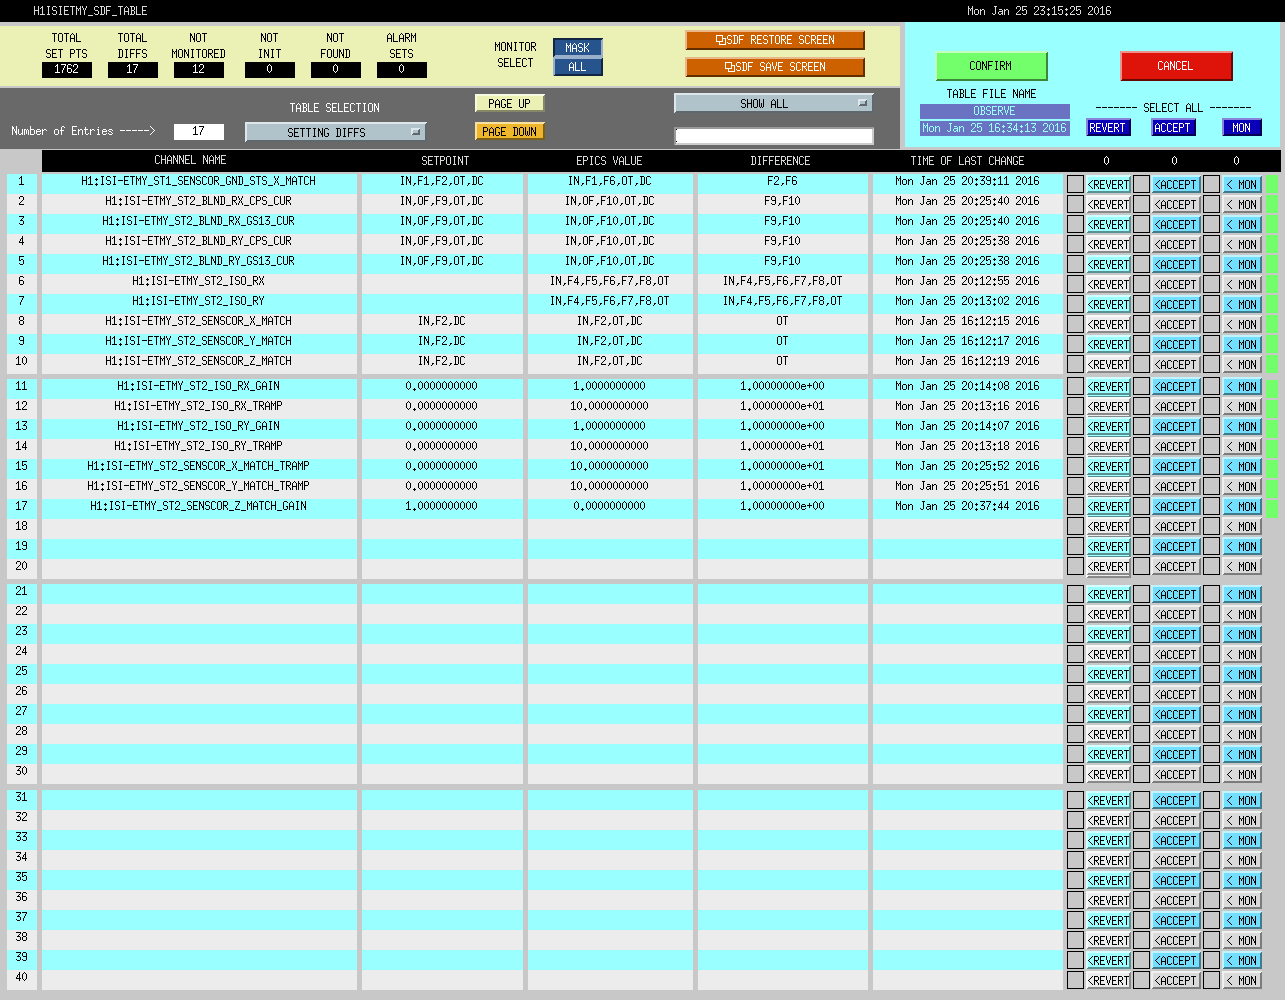Click MON for ST1_SENSCOR_GND_STS_X_MATCH row
The width and height of the screenshot is (1285, 1000).
point(1243,185)
